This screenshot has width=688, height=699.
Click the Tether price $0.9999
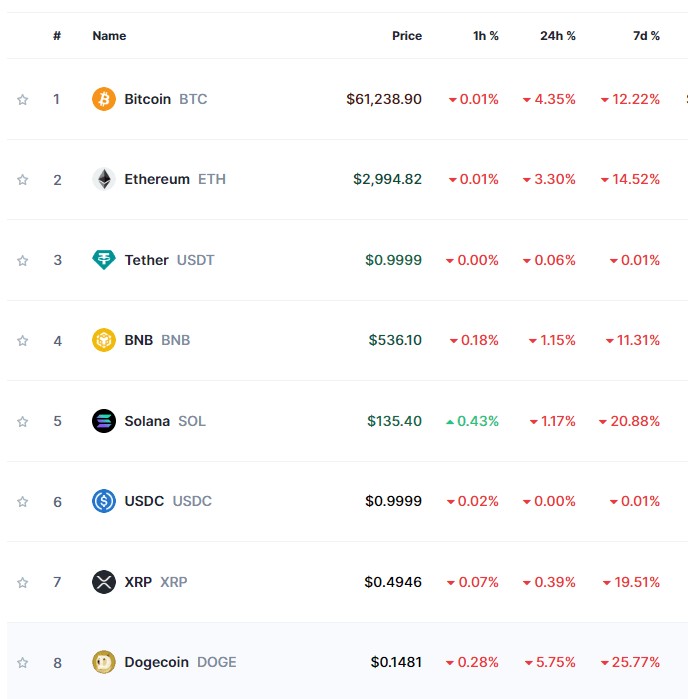(x=393, y=260)
